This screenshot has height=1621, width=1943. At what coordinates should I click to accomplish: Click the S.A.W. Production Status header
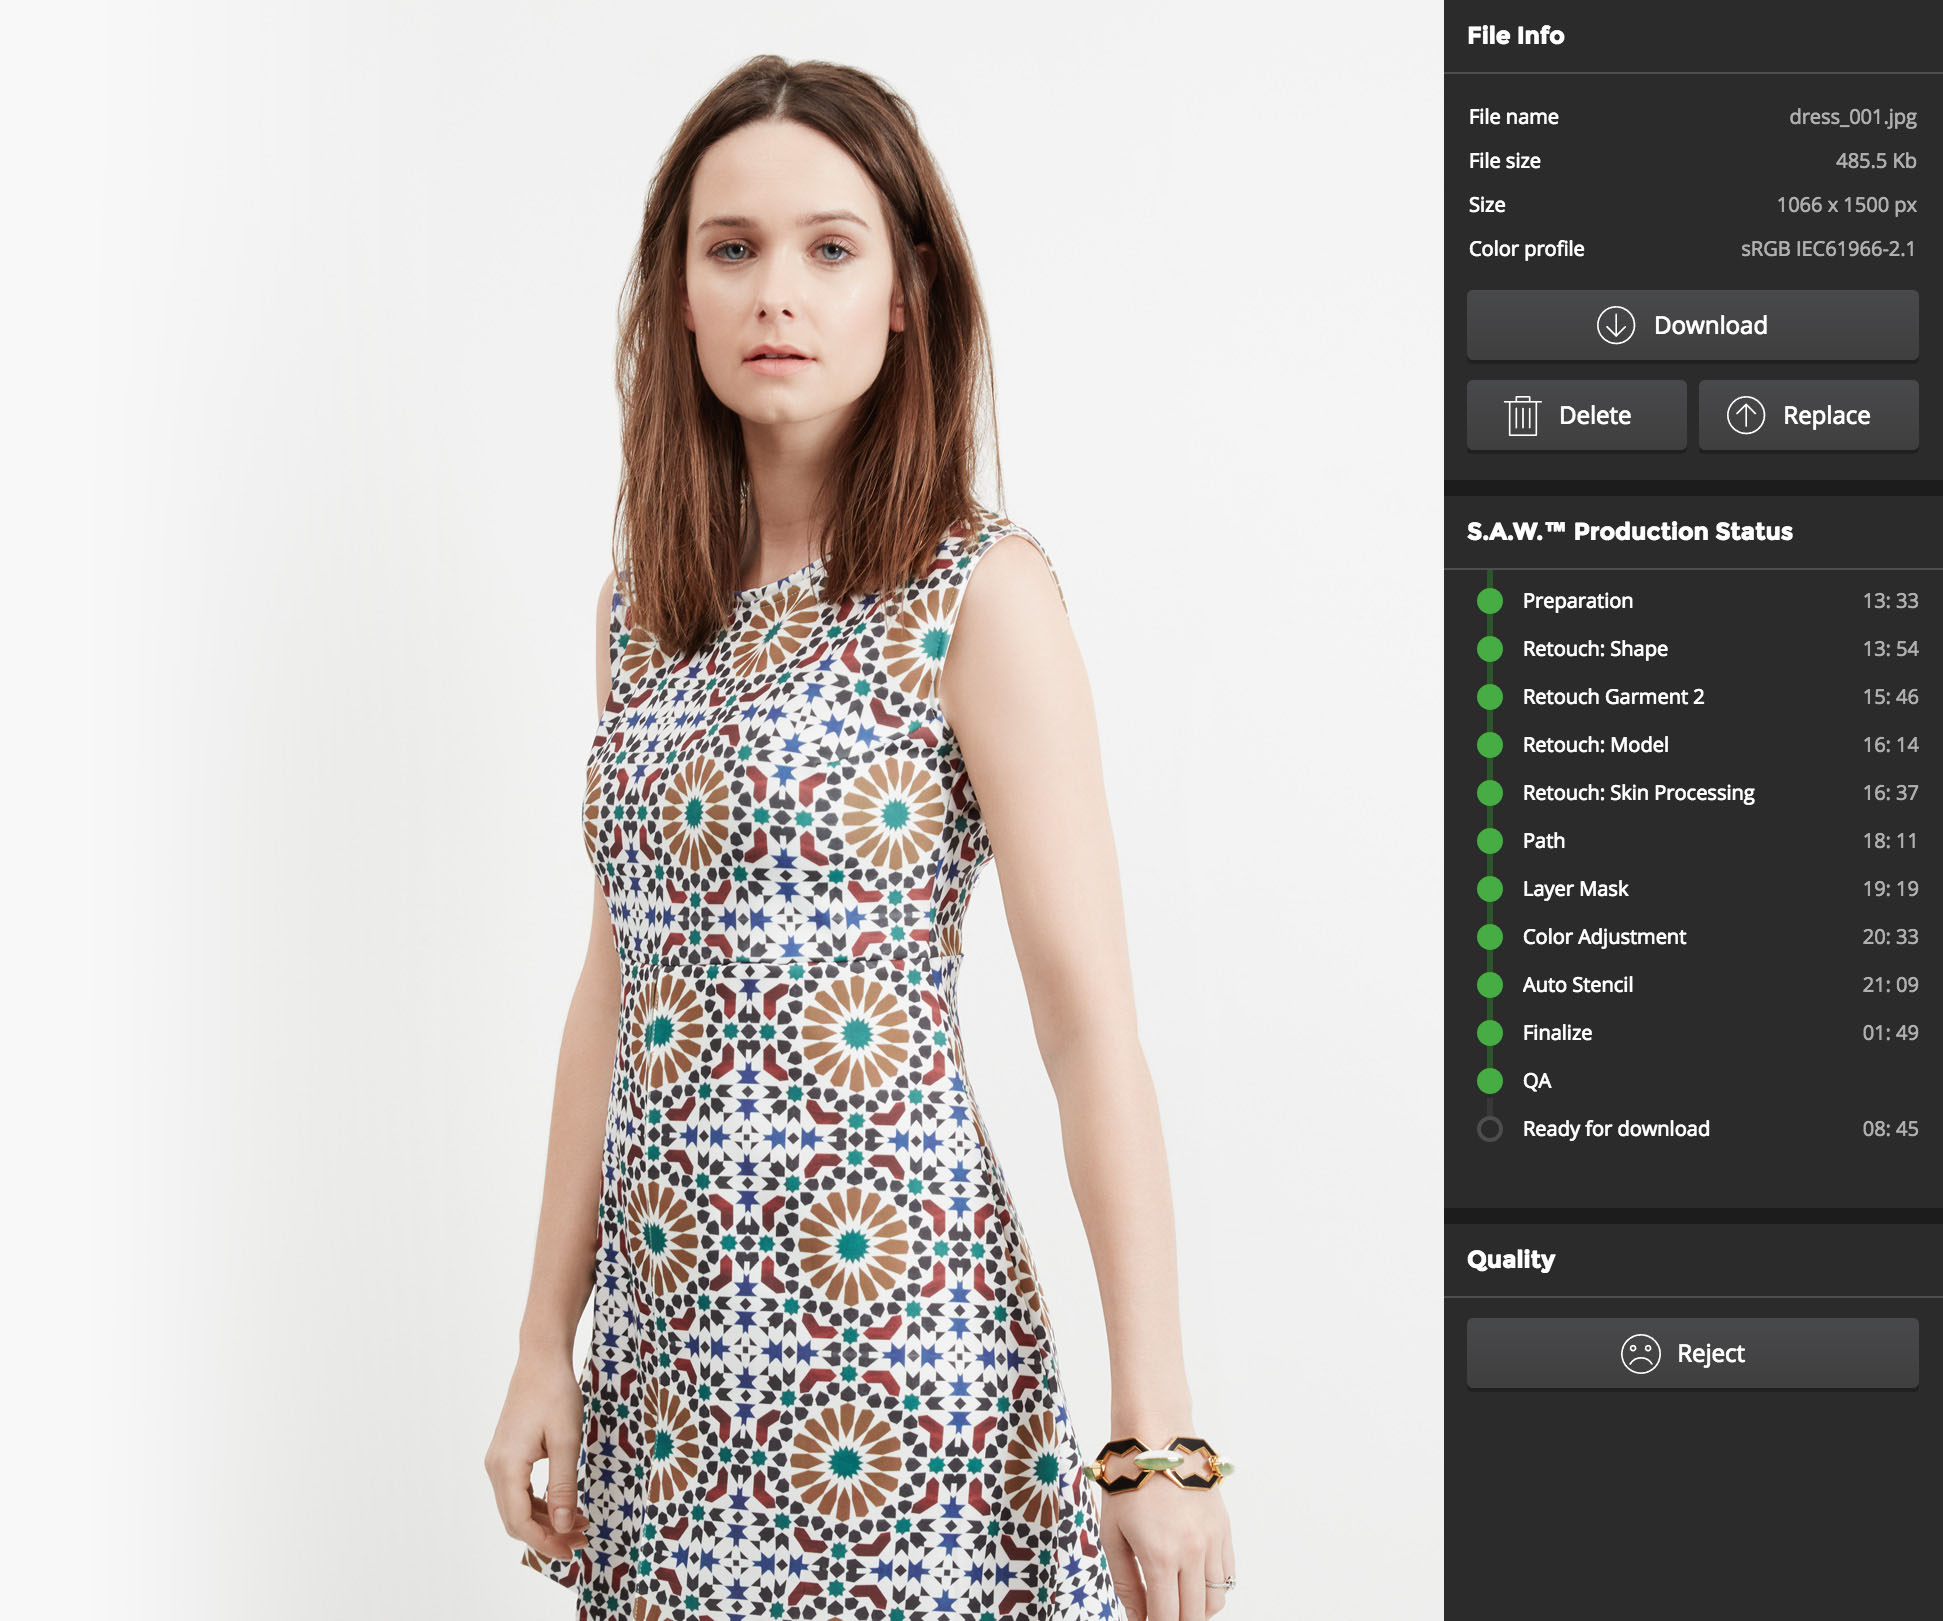coord(1629,532)
